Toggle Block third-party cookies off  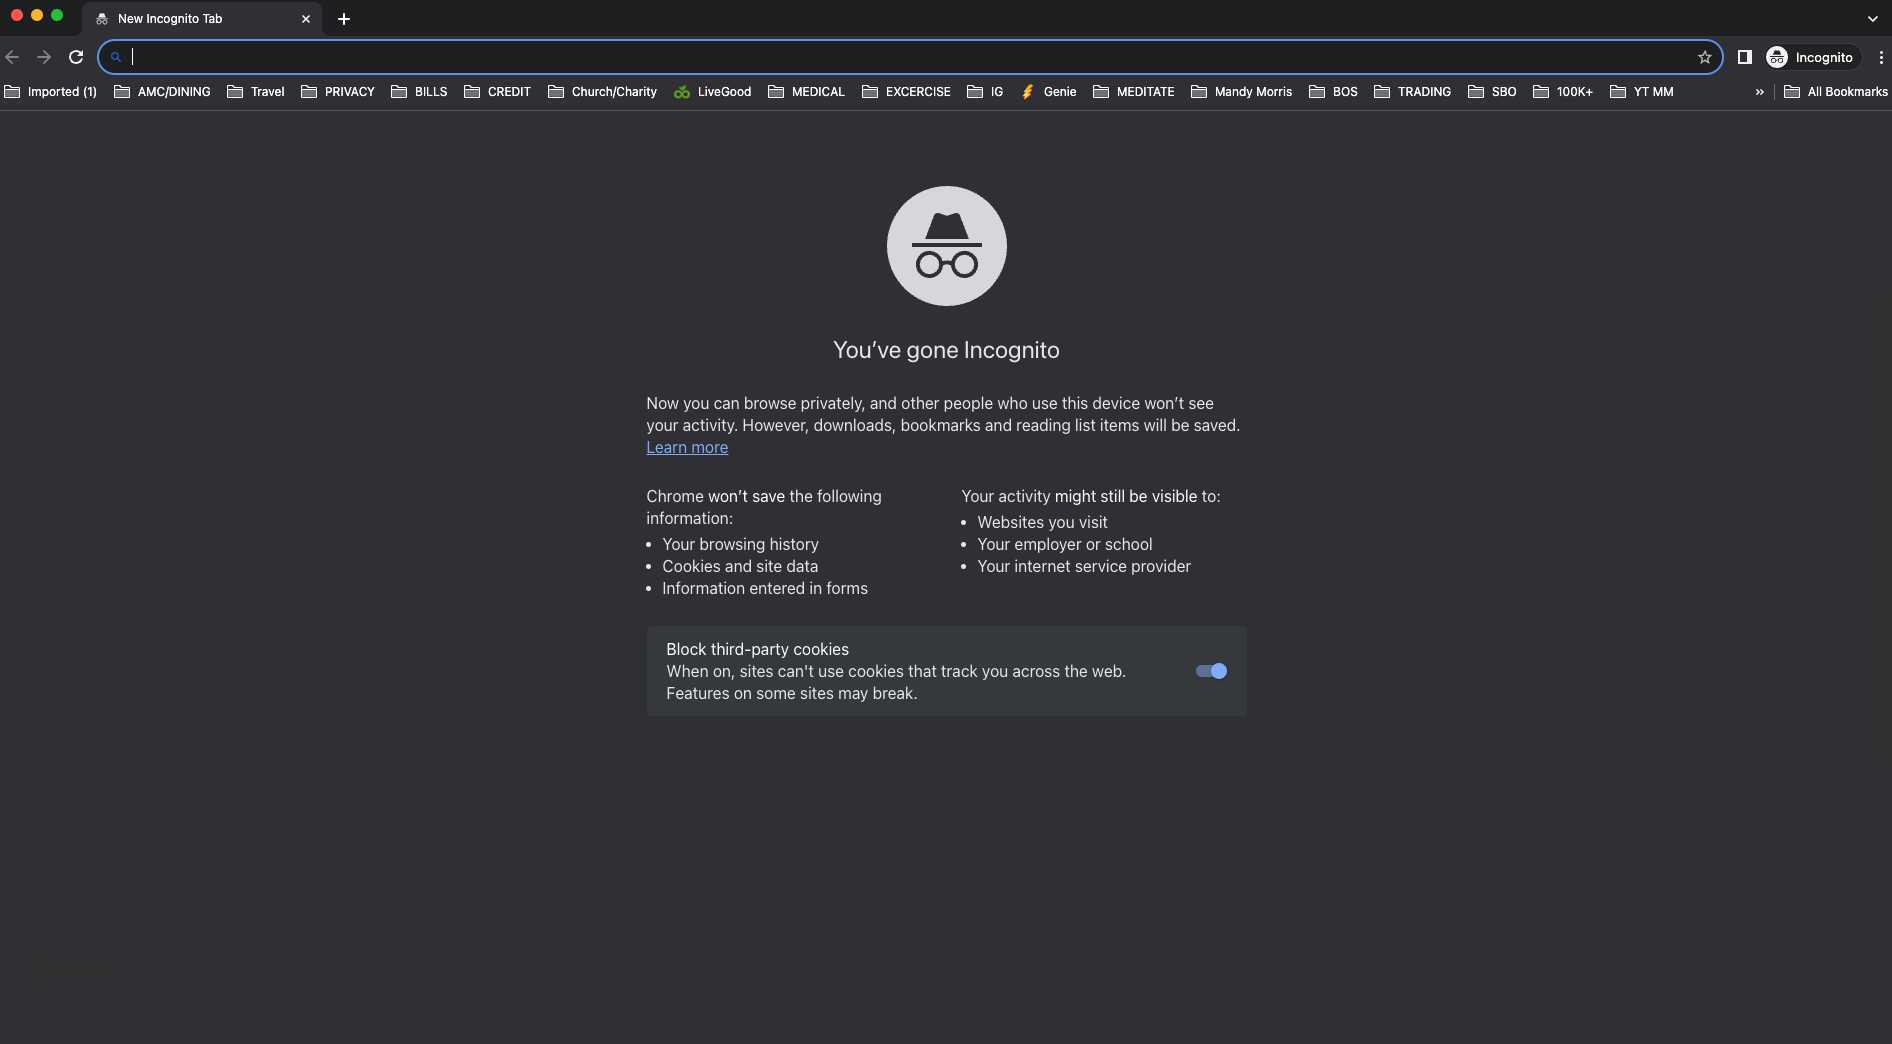pos(1209,671)
